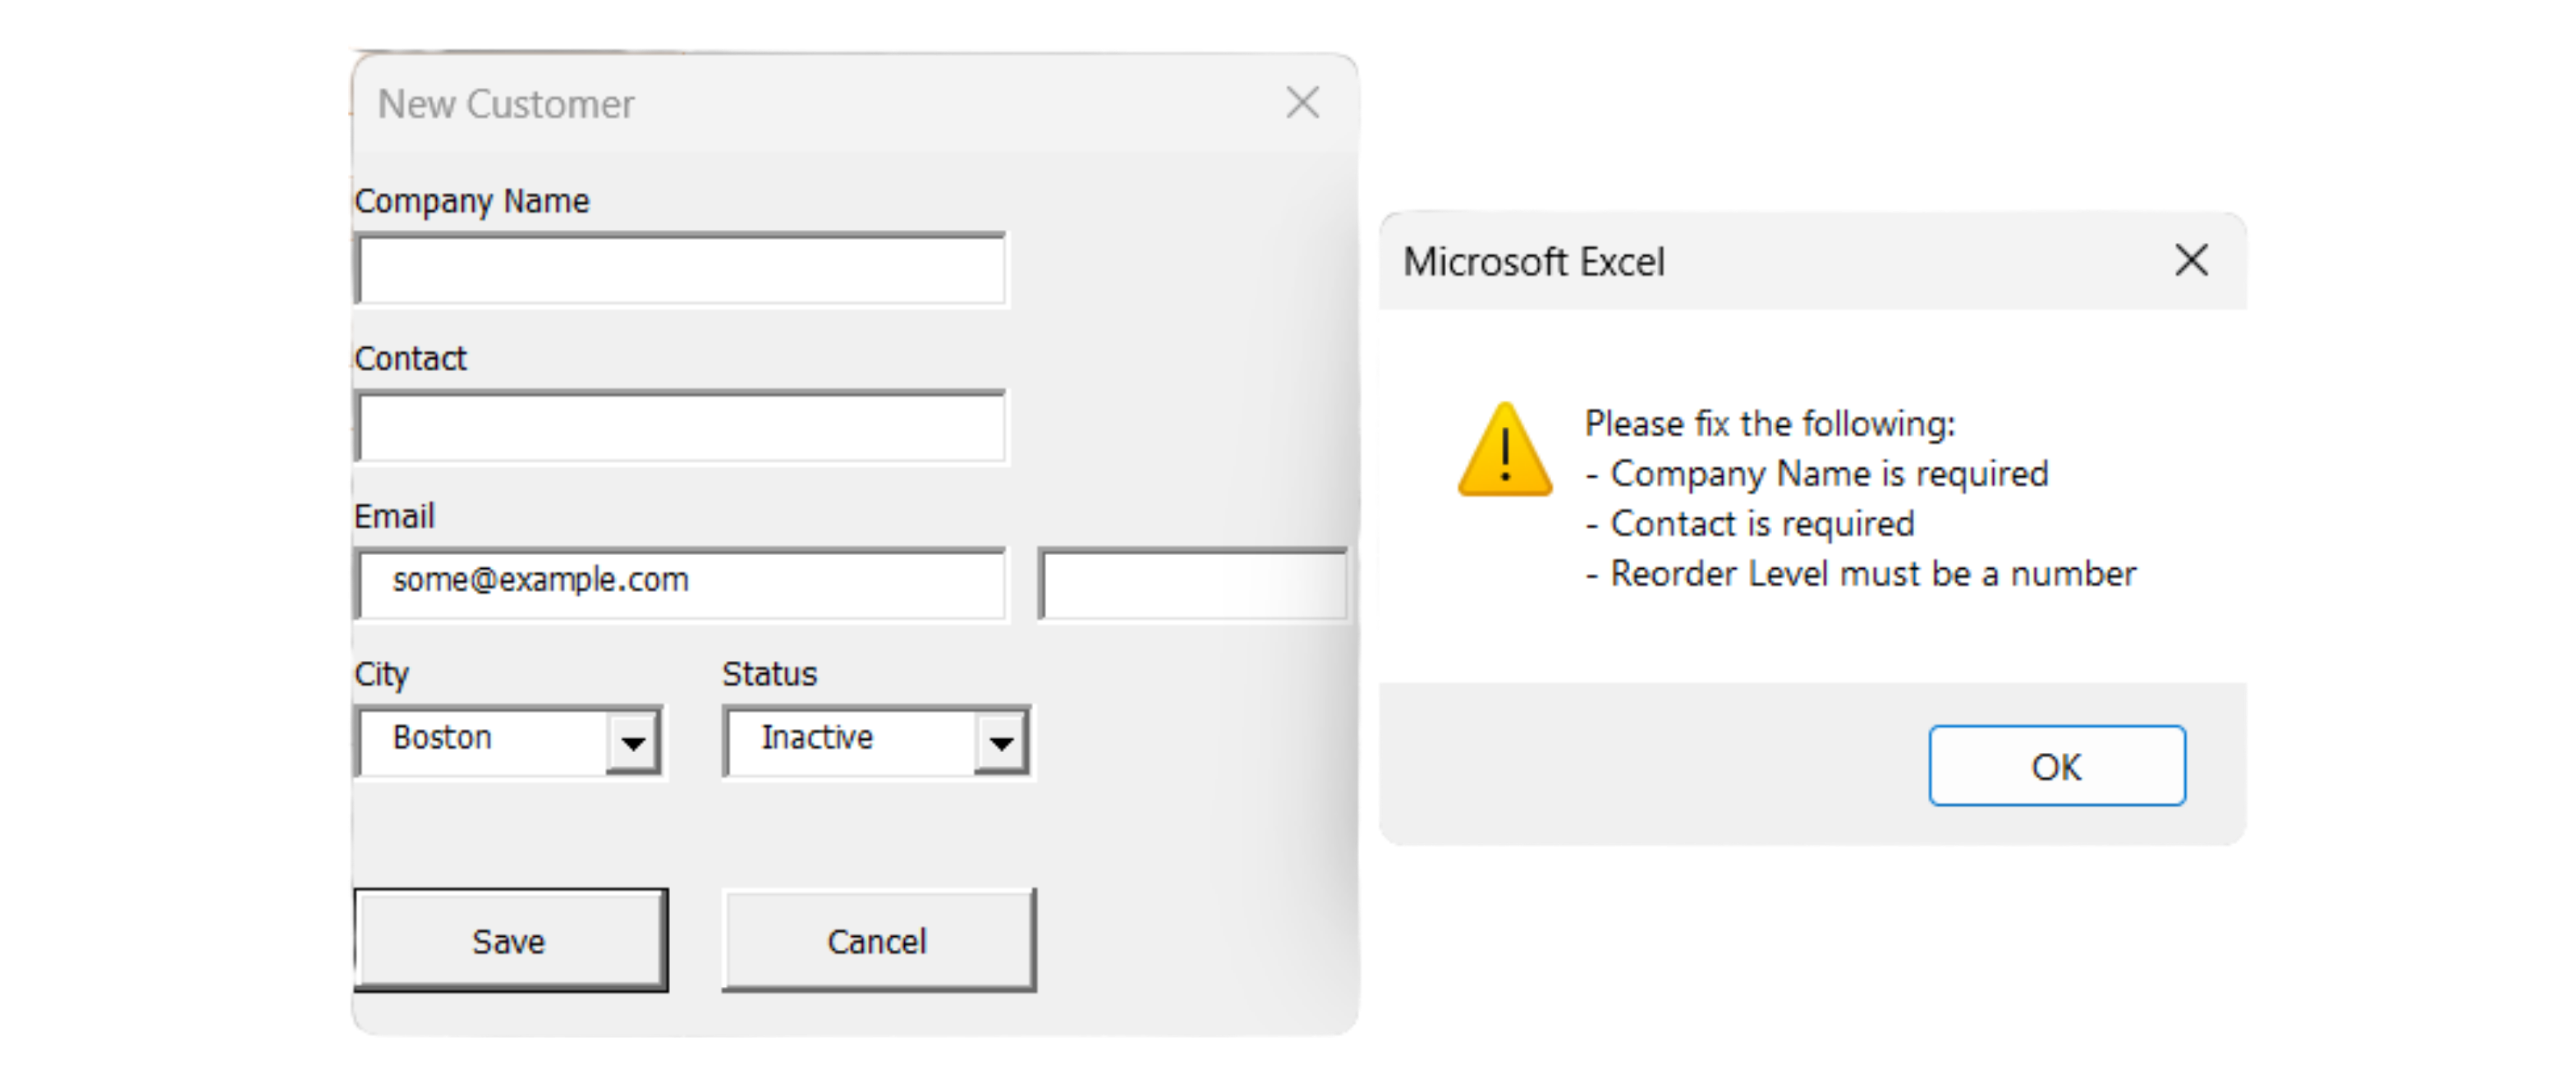Click the Boston value in City combo box

pyautogui.click(x=442, y=738)
